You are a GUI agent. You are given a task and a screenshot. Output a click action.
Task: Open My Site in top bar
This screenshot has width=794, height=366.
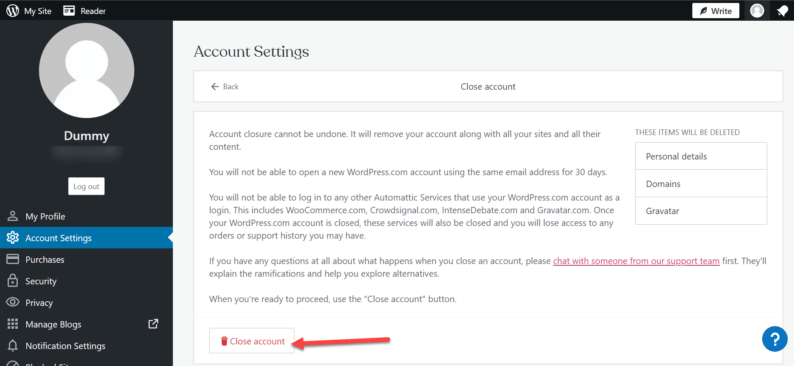point(29,11)
